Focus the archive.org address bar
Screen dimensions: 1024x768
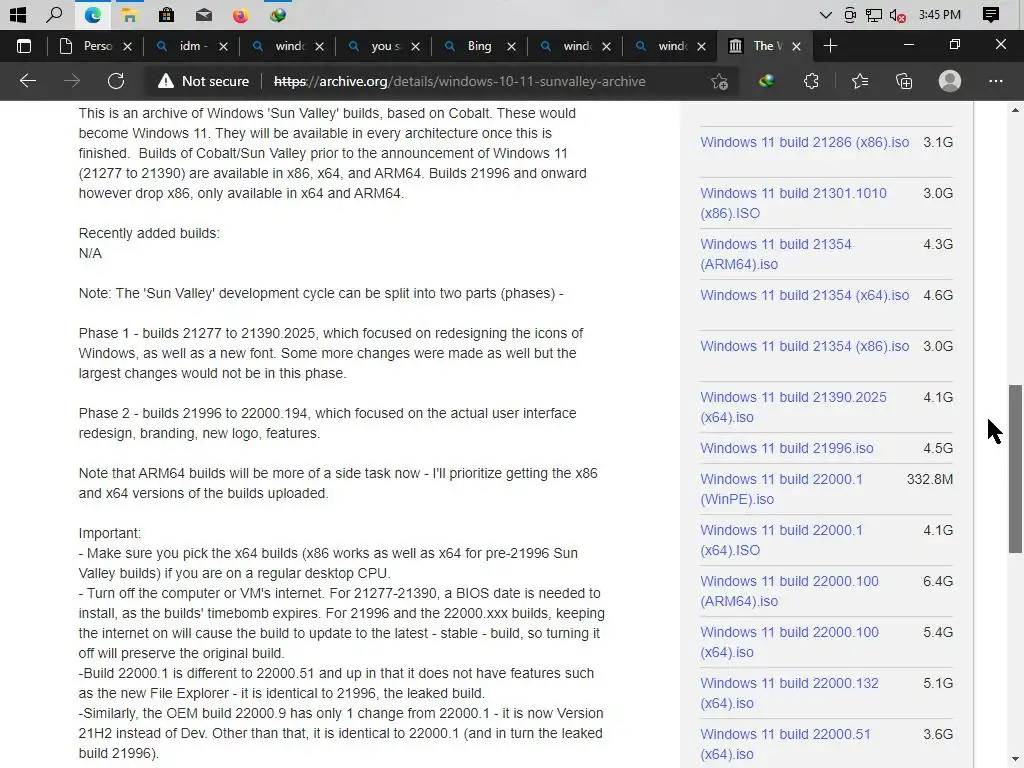click(460, 81)
